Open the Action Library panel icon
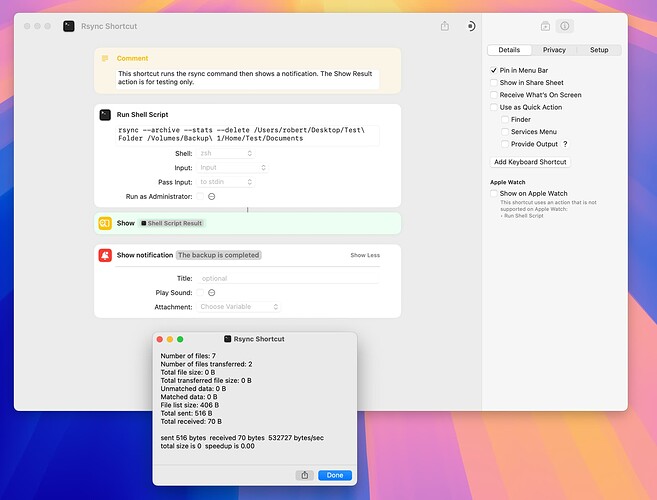This screenshot has height=500, width=657. (545, 26)
